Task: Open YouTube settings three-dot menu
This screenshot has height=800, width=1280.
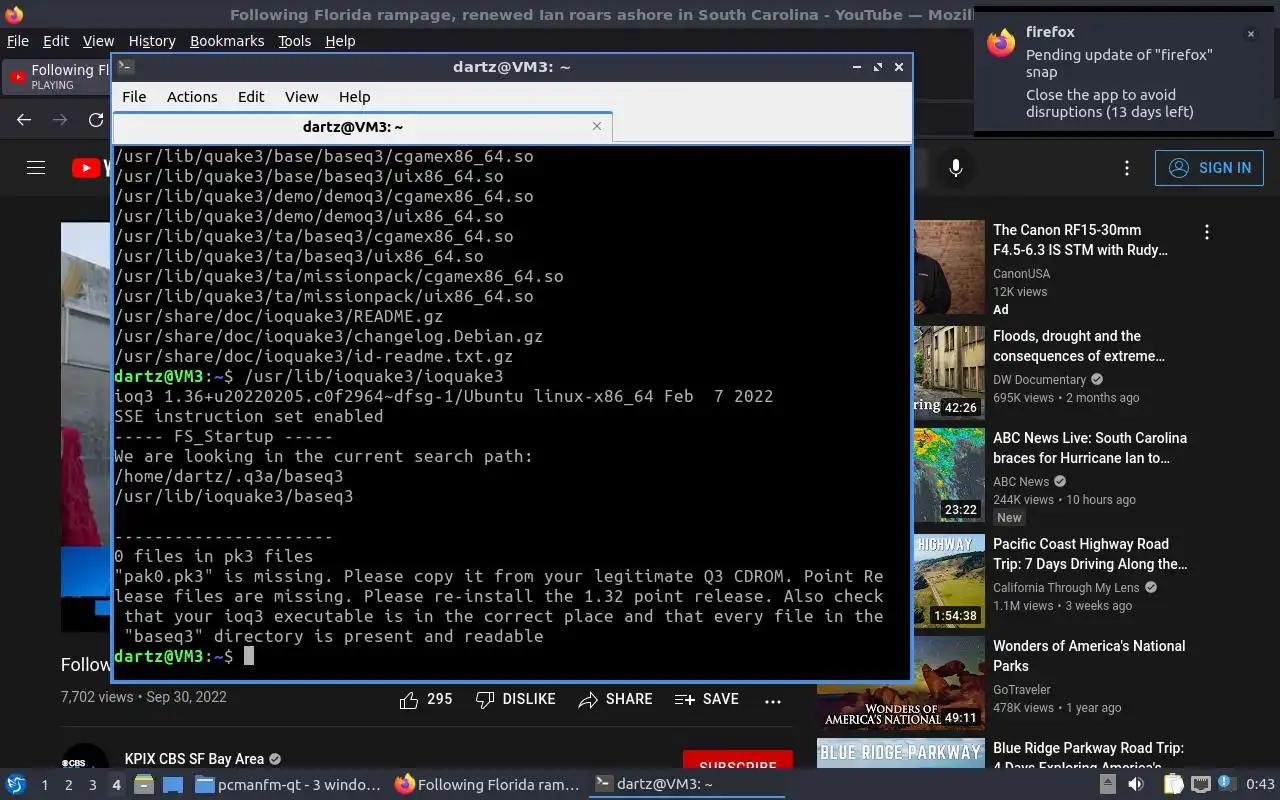Action: point(1127,168)
